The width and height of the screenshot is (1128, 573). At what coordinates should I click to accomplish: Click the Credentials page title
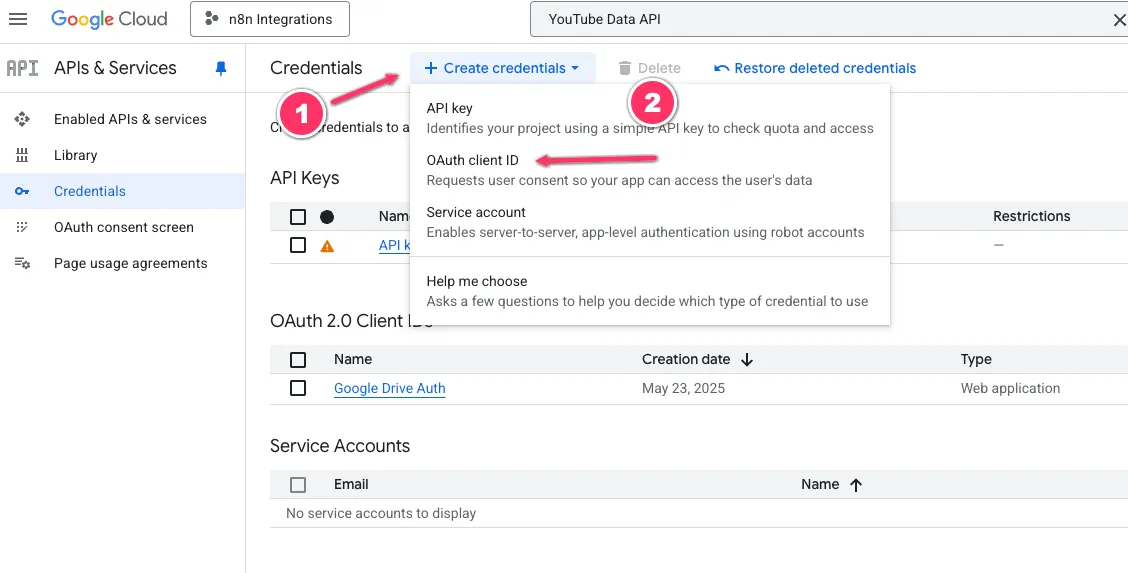317,68
